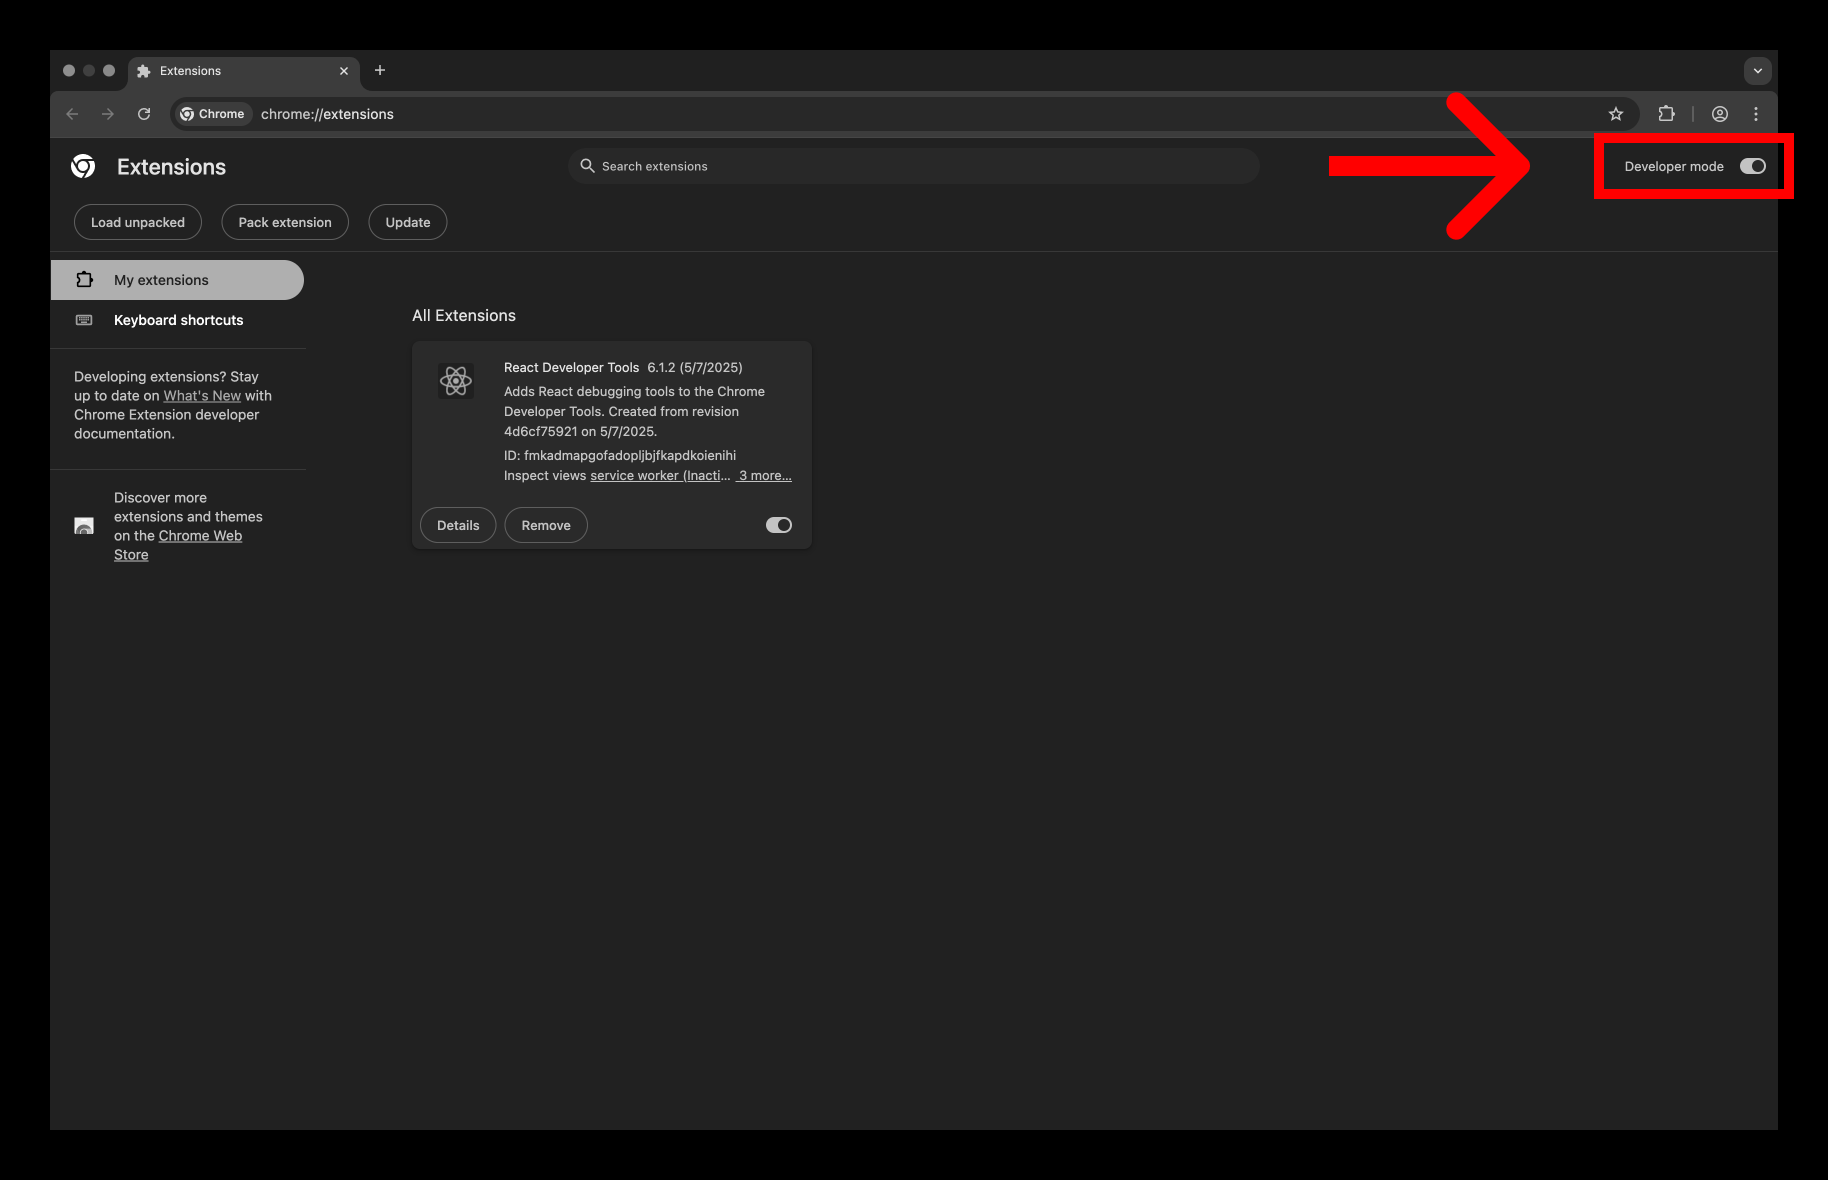Click the Pack extension button
Image resolution: width=1828 pixels, height=1180 pixels.
[285, 222]
